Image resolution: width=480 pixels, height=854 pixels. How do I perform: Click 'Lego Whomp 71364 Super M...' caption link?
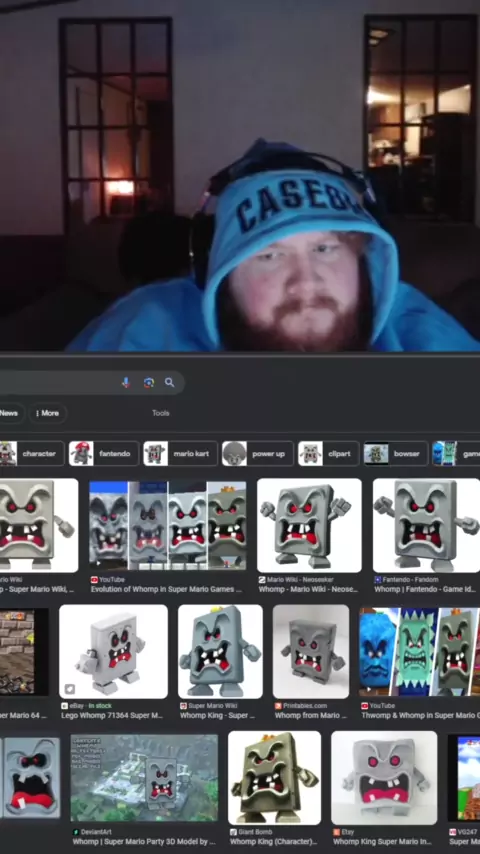112,716
